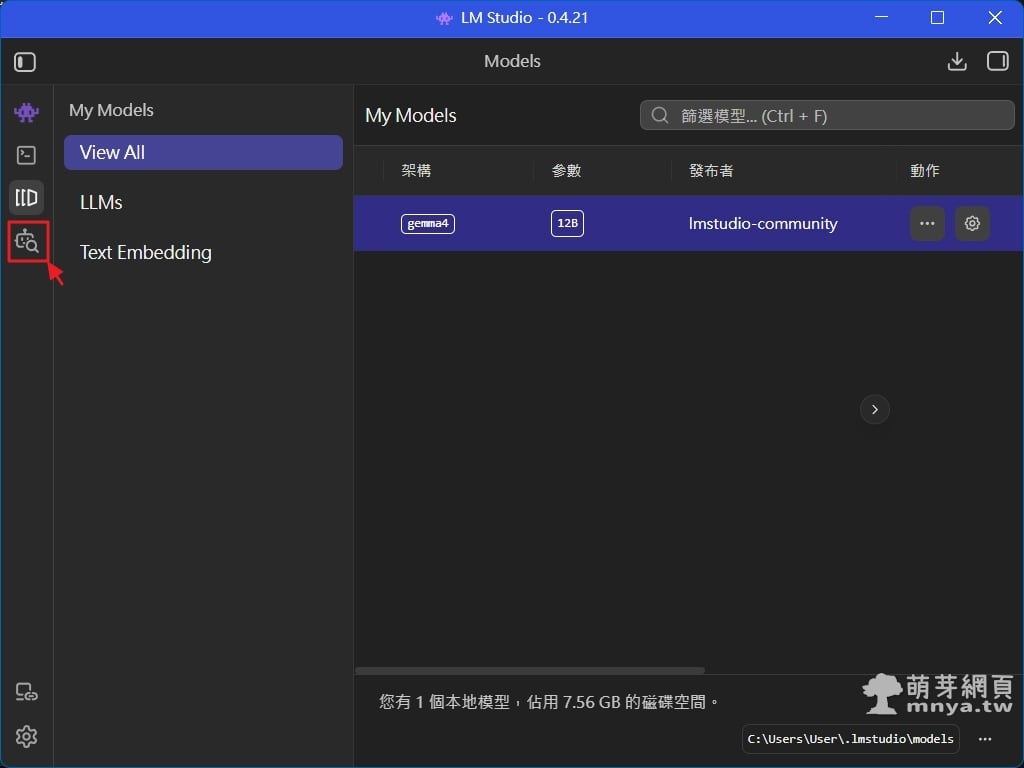
Task: Expand the panel using the round chevron button
Action: (x=874, y=409)
